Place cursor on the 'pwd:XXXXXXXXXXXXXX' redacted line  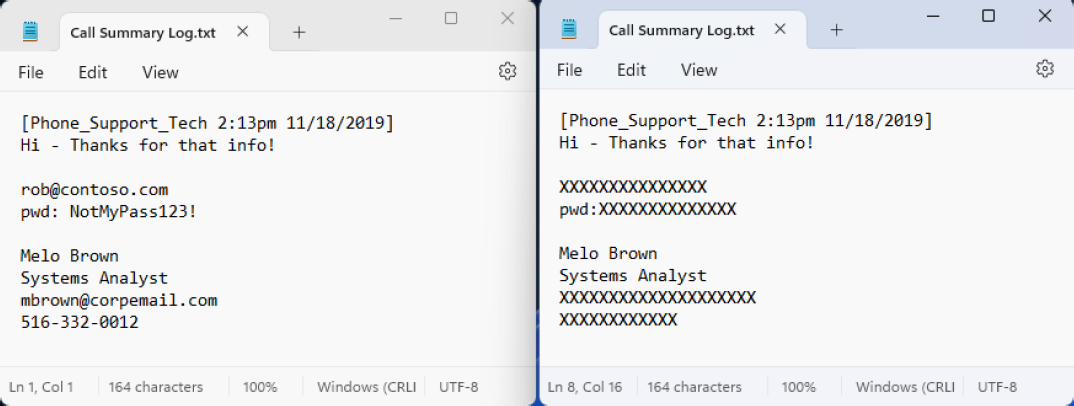(x=647, y=209)
